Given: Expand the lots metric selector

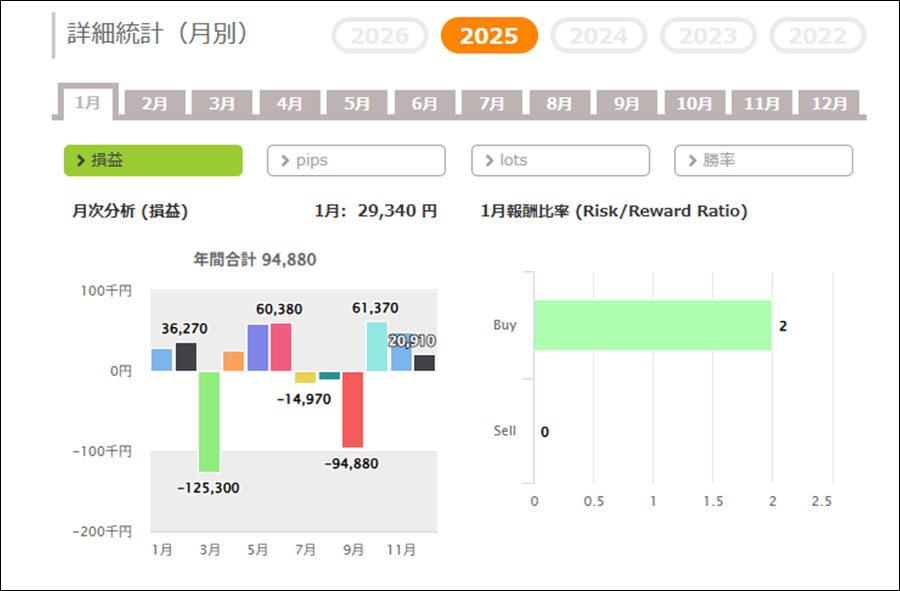Looking at the screenshot, I should [560, 160].
